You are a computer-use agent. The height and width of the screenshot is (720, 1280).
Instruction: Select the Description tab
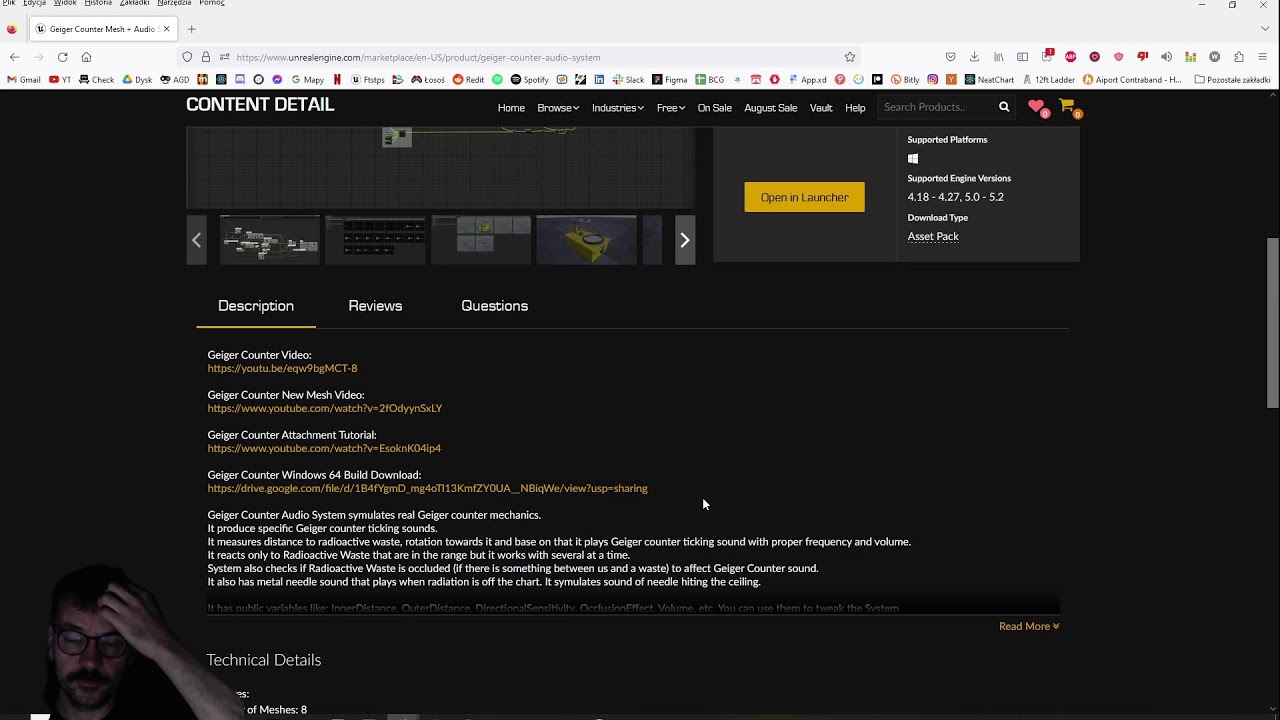(x=256, y=306)
